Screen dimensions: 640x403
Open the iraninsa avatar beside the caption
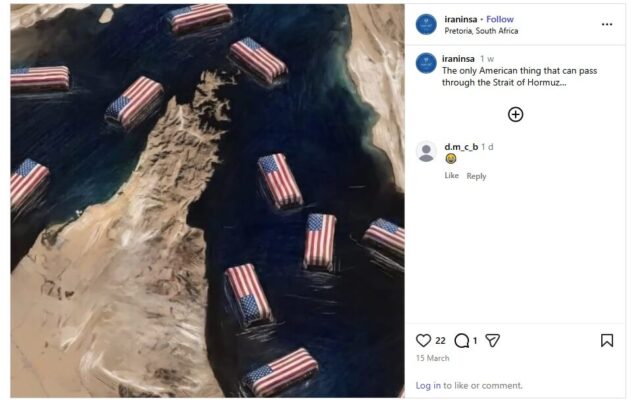426,63
